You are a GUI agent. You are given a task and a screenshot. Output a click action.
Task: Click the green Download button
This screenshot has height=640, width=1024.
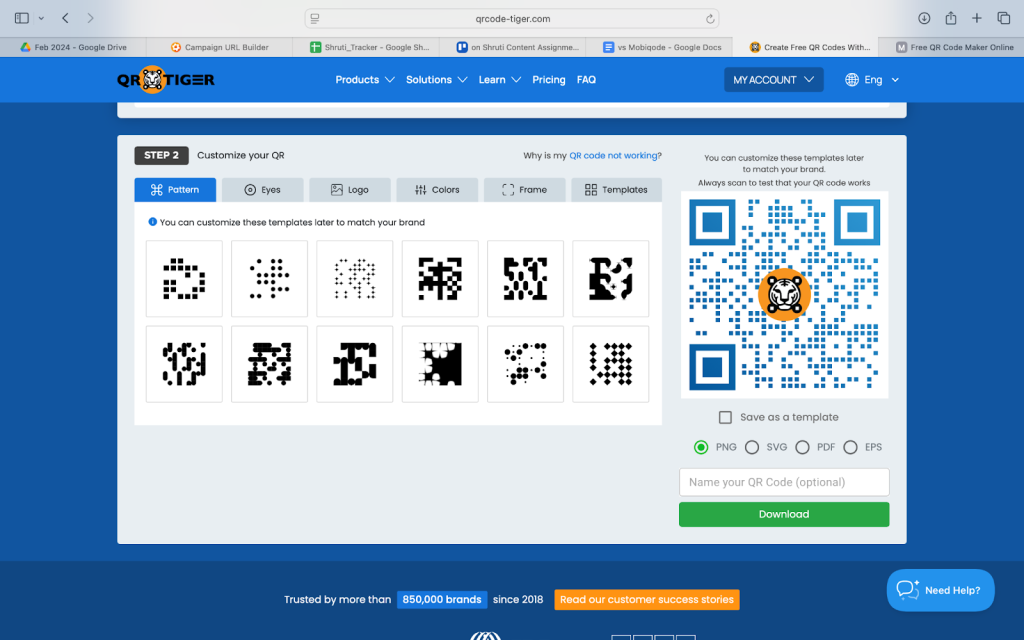point(783,514)
